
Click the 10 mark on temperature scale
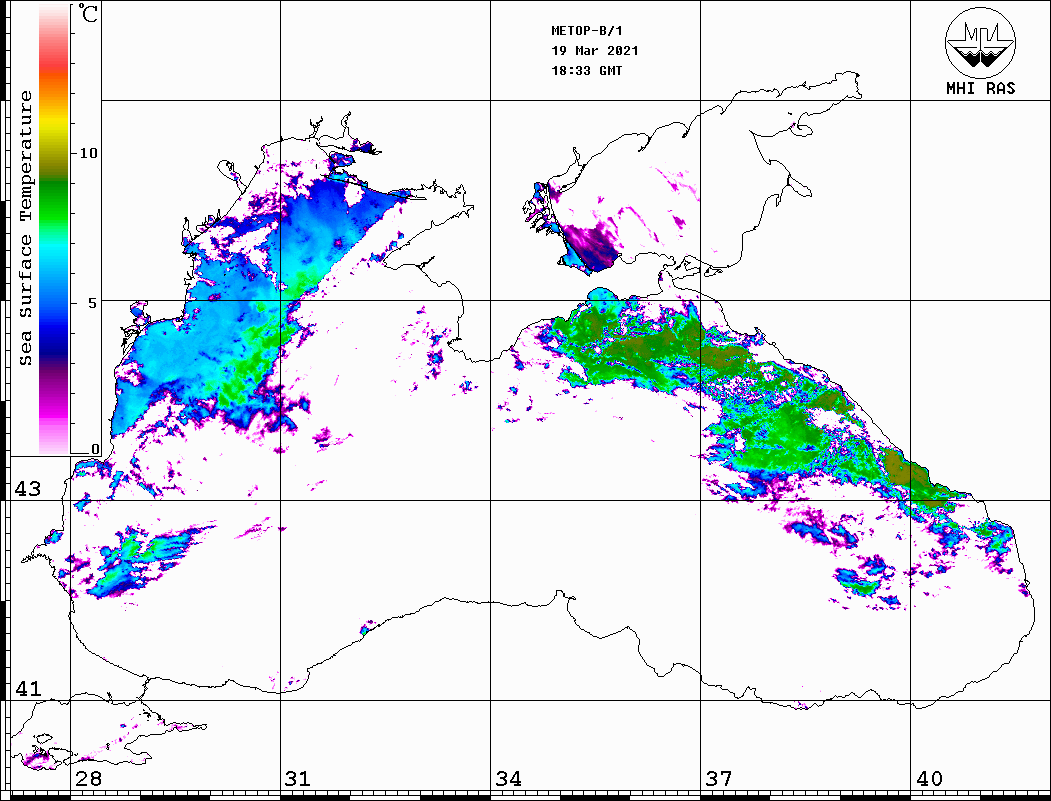[x=88, y=153]
